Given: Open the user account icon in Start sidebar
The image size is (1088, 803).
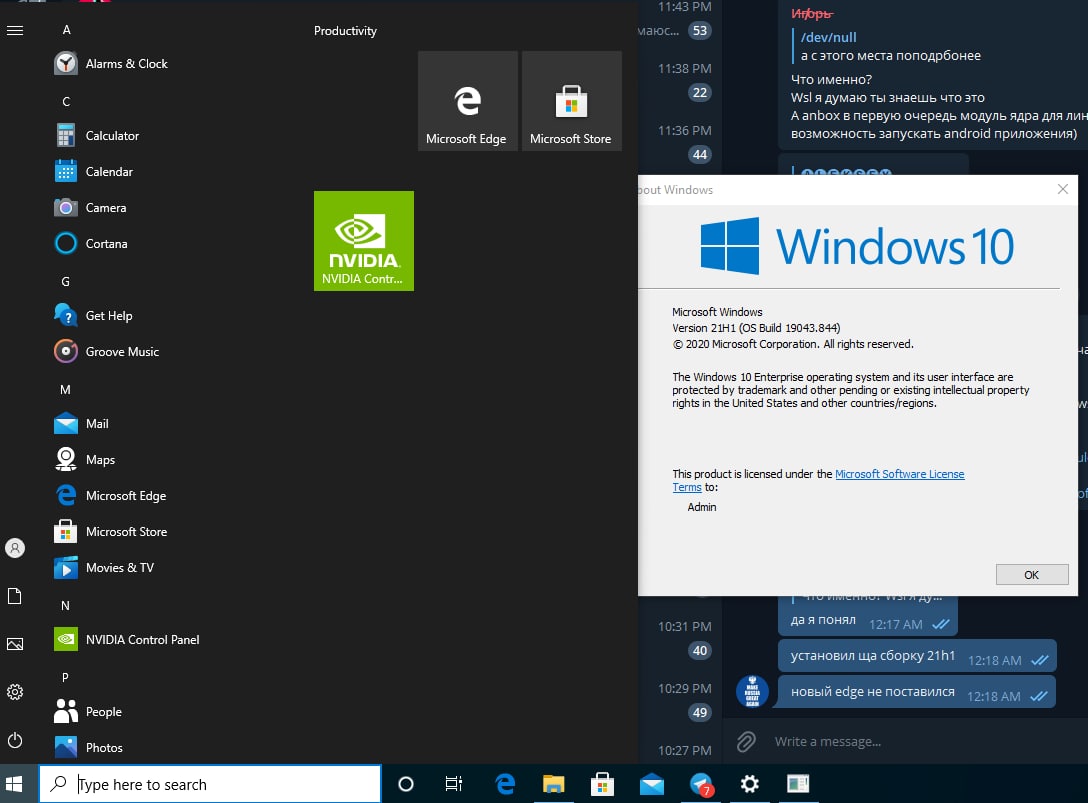Looking at the screenshot, I should [15, 548].
